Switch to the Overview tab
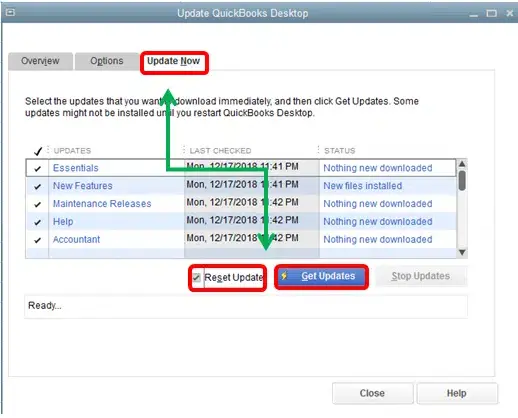518x418 pixels. (40, 61)
